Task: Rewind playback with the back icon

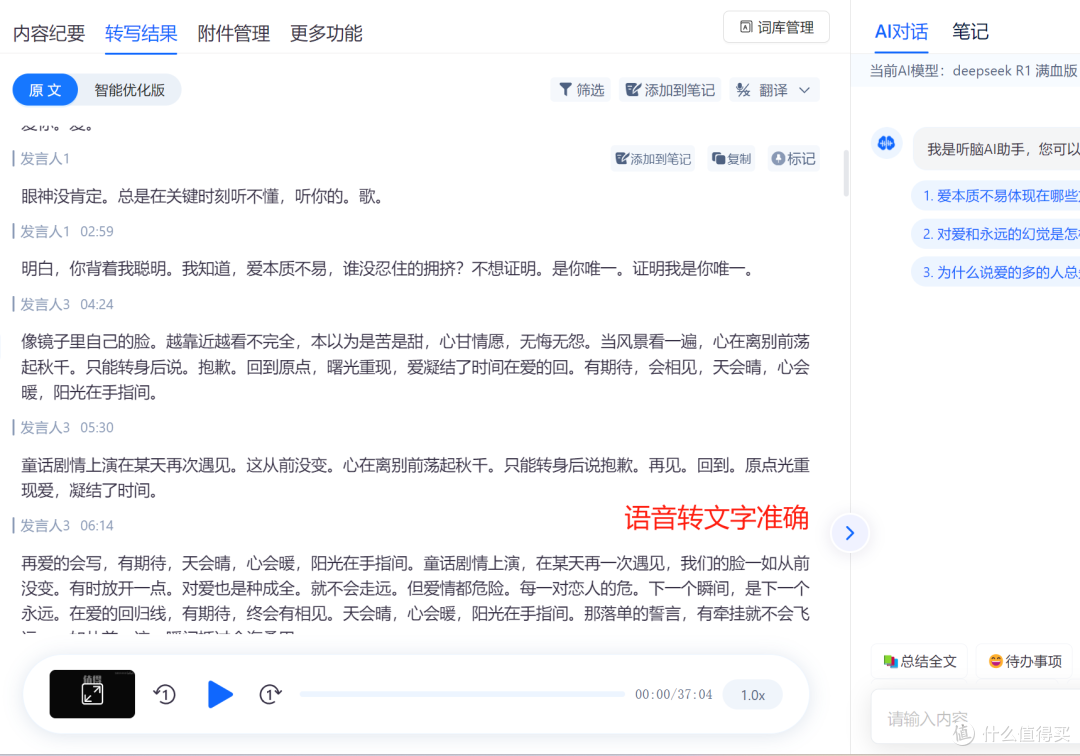Action: [x=165, y=694]
